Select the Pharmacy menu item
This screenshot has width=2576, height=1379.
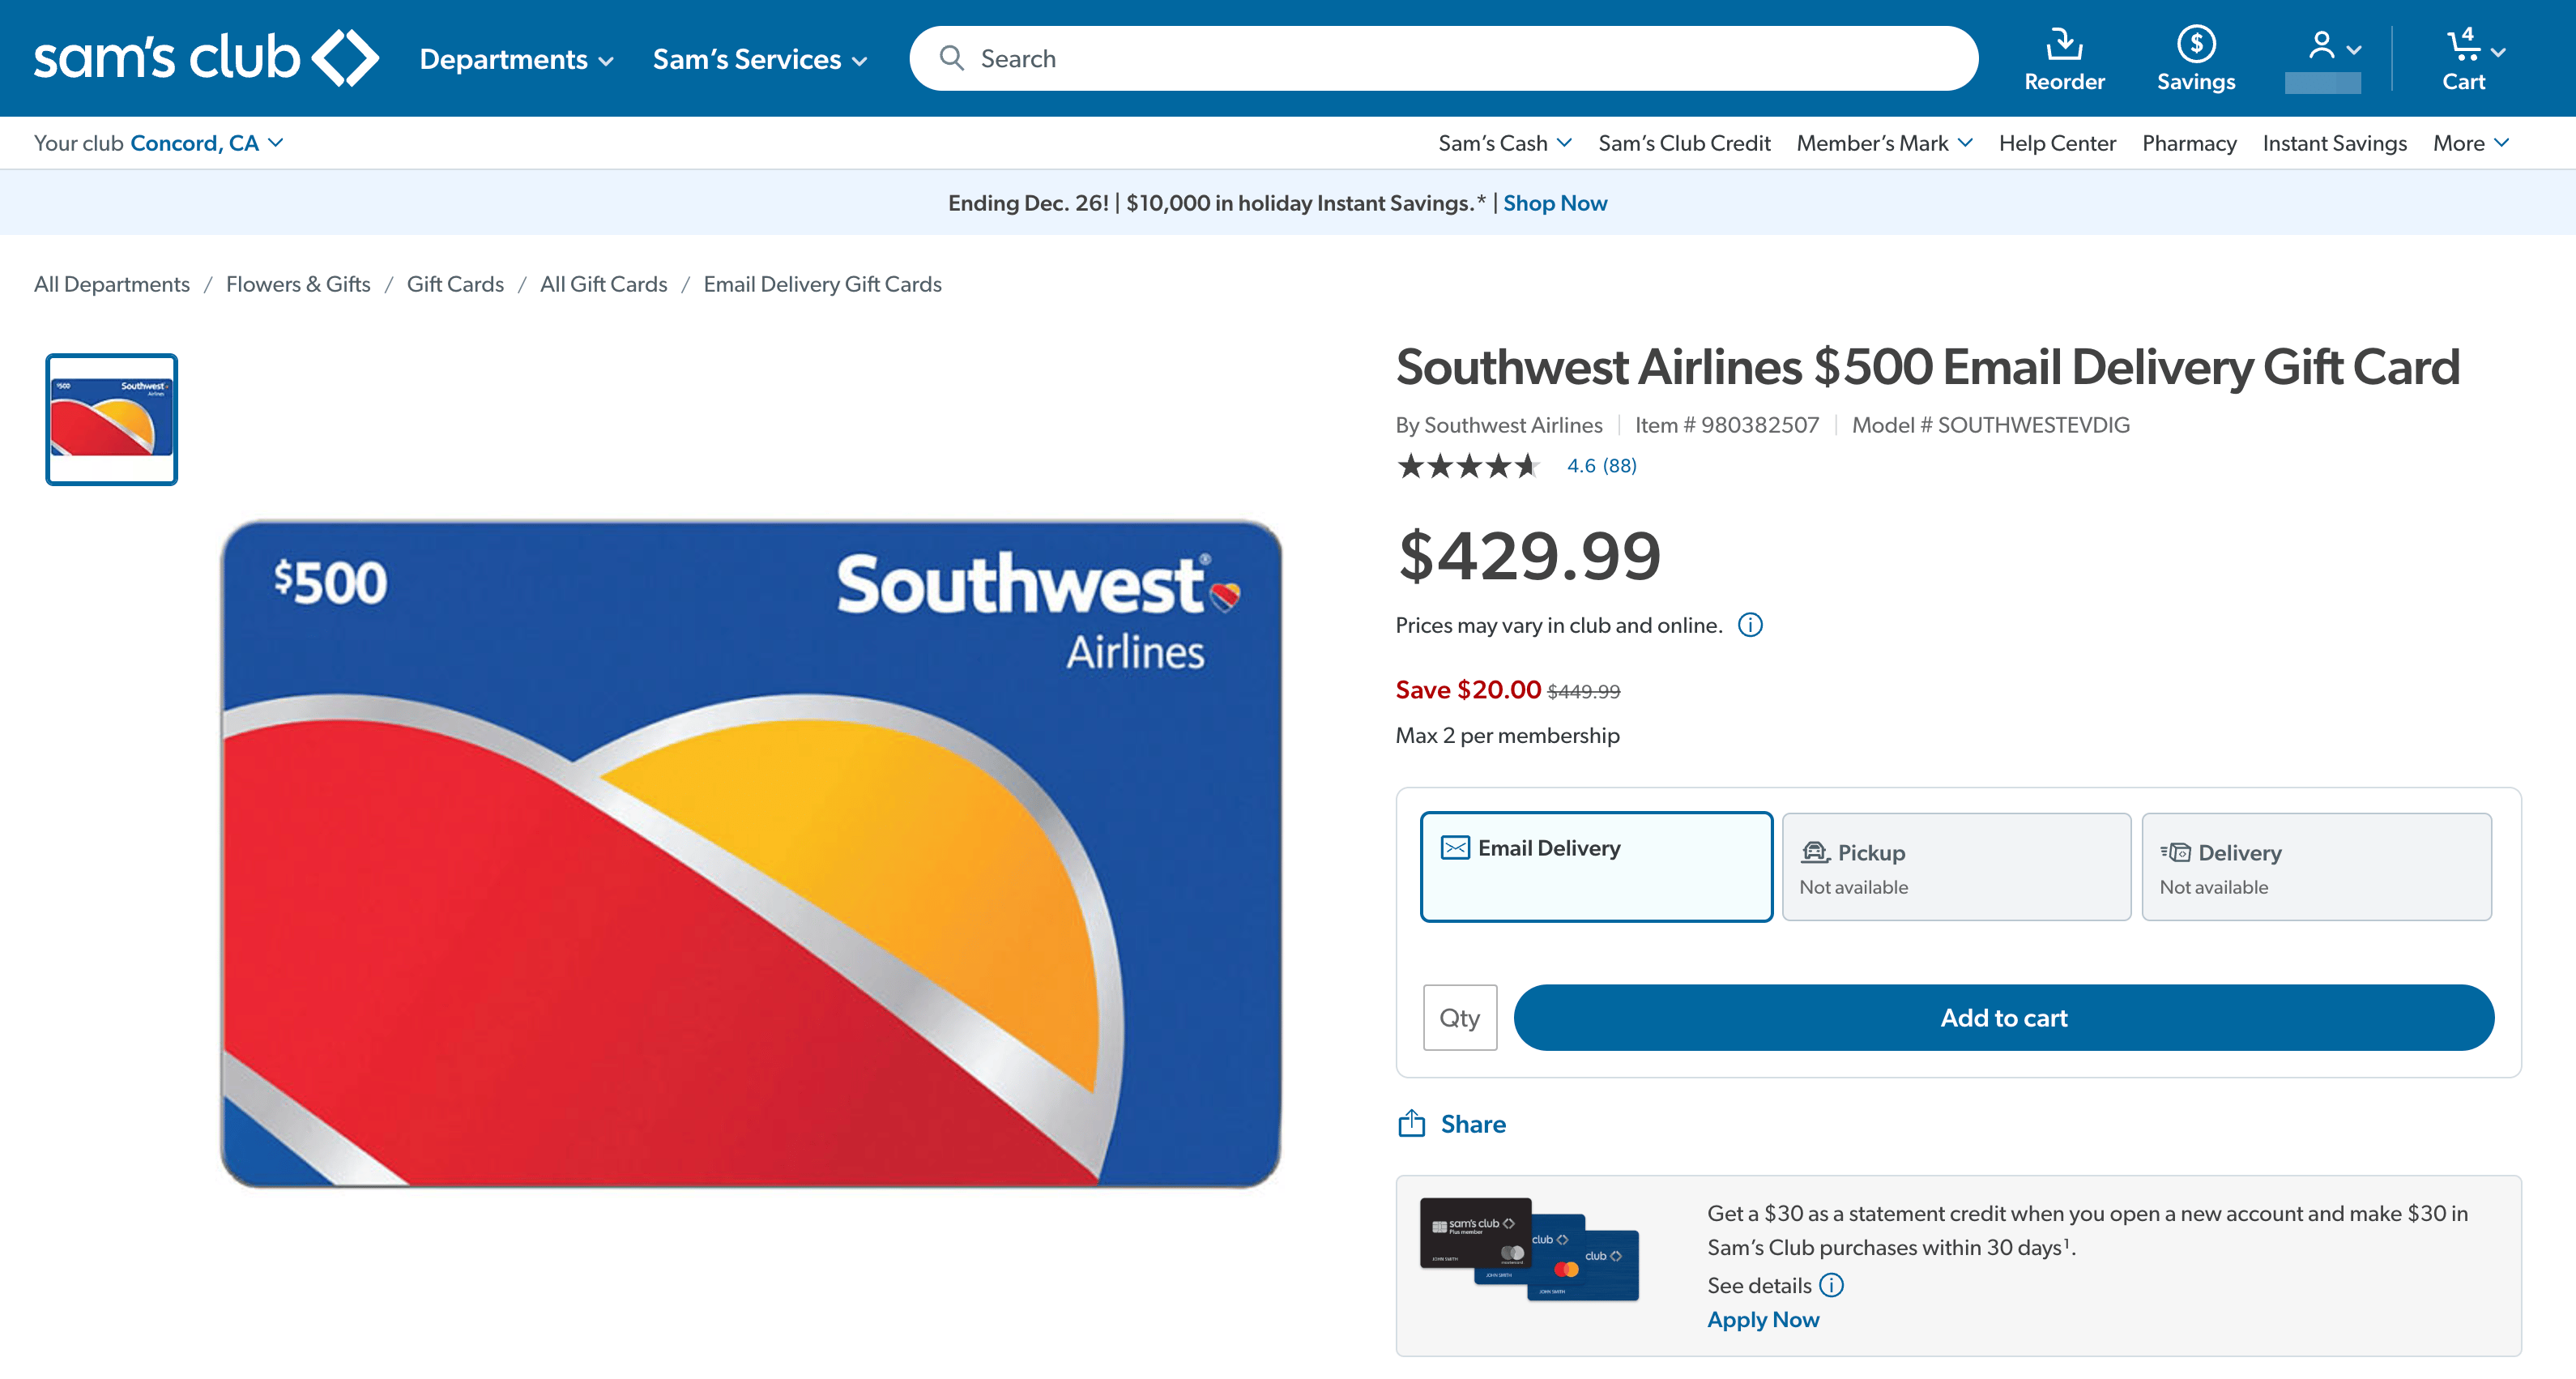click(2189, 142)
